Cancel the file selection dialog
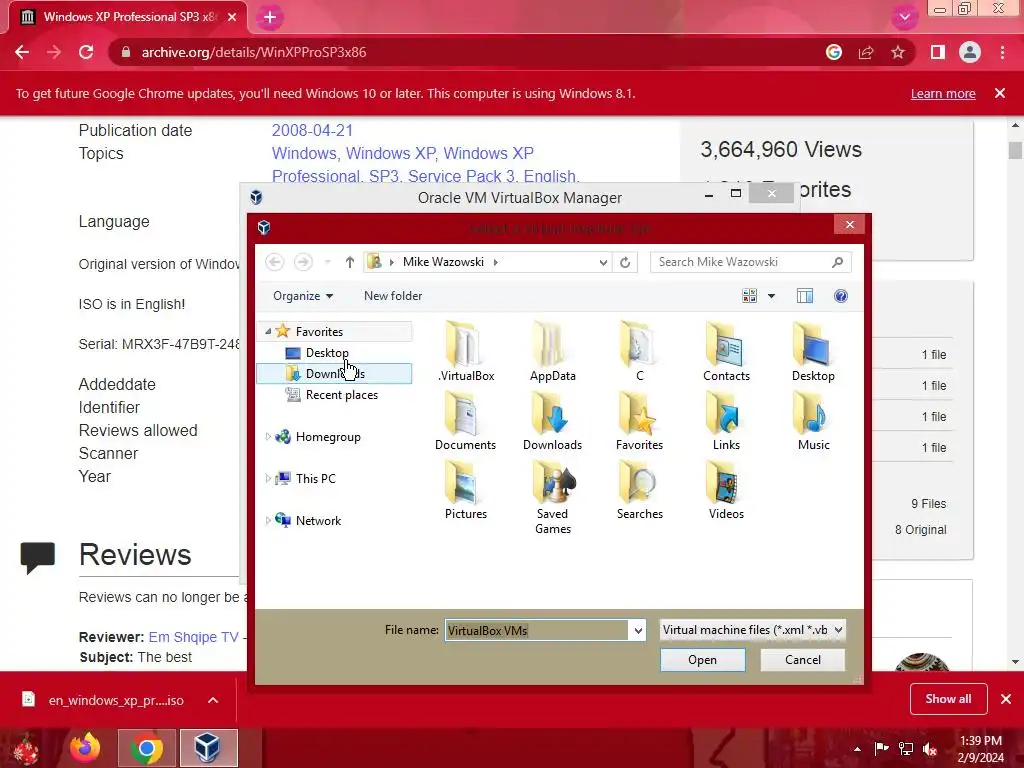This screenshot has height=768, width=1024. 803,660
